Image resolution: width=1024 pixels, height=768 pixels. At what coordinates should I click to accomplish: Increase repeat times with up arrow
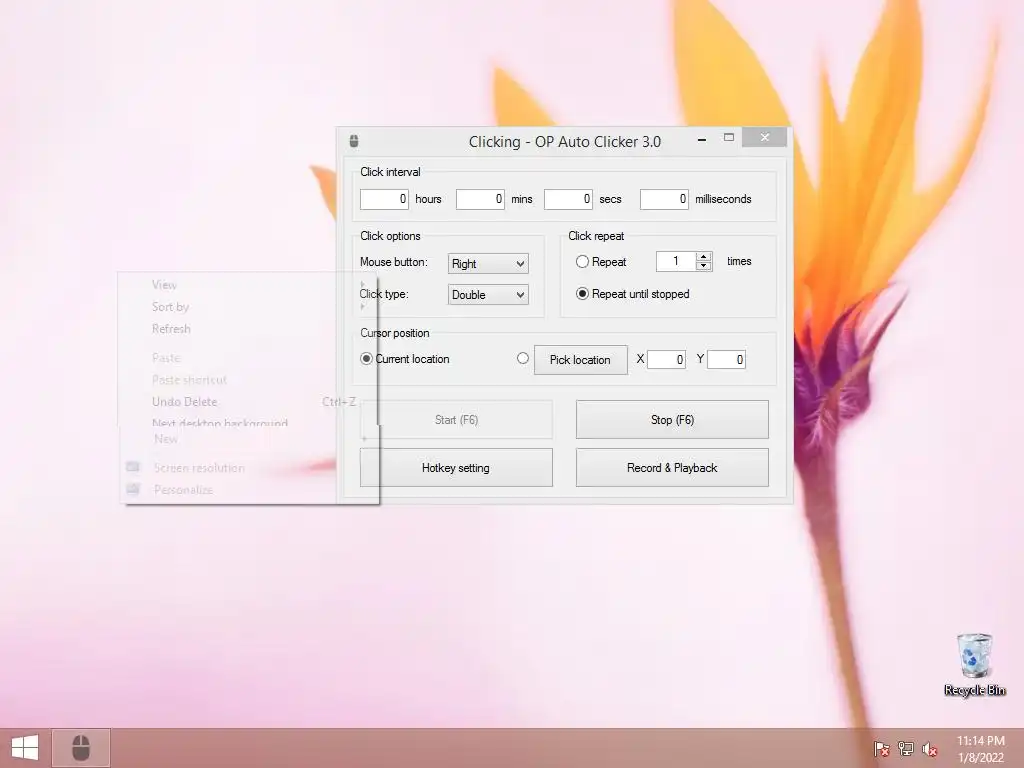(703, 257)
